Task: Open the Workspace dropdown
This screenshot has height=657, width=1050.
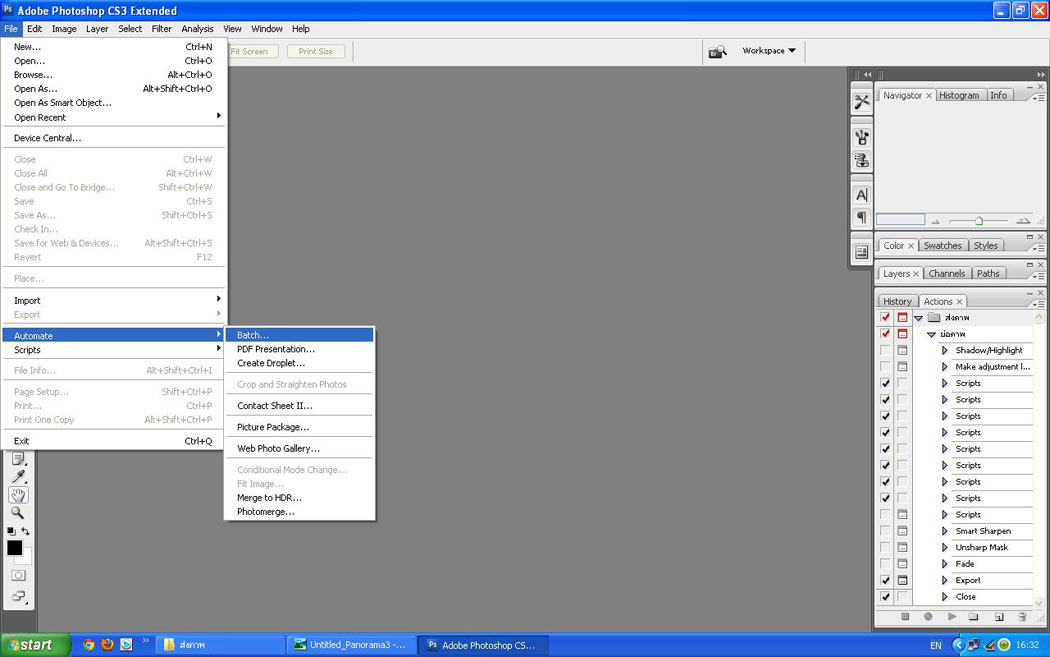Action: click(x=769, y=51)
